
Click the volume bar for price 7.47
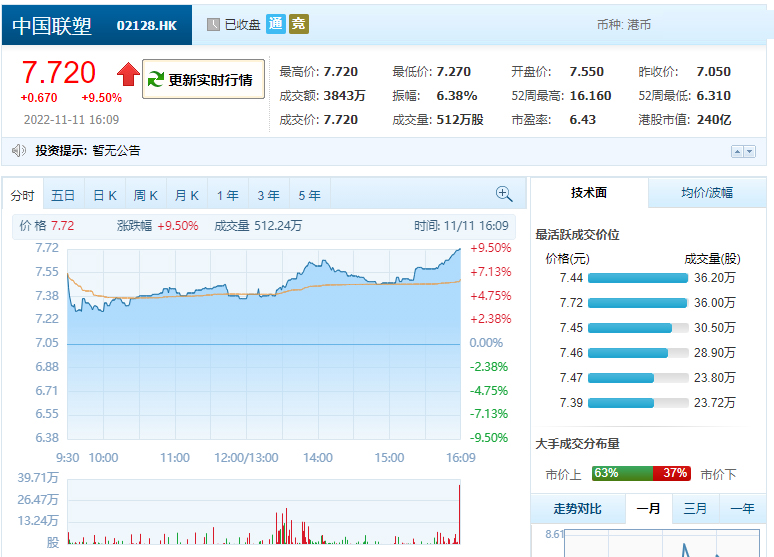[x=638, y=378]
